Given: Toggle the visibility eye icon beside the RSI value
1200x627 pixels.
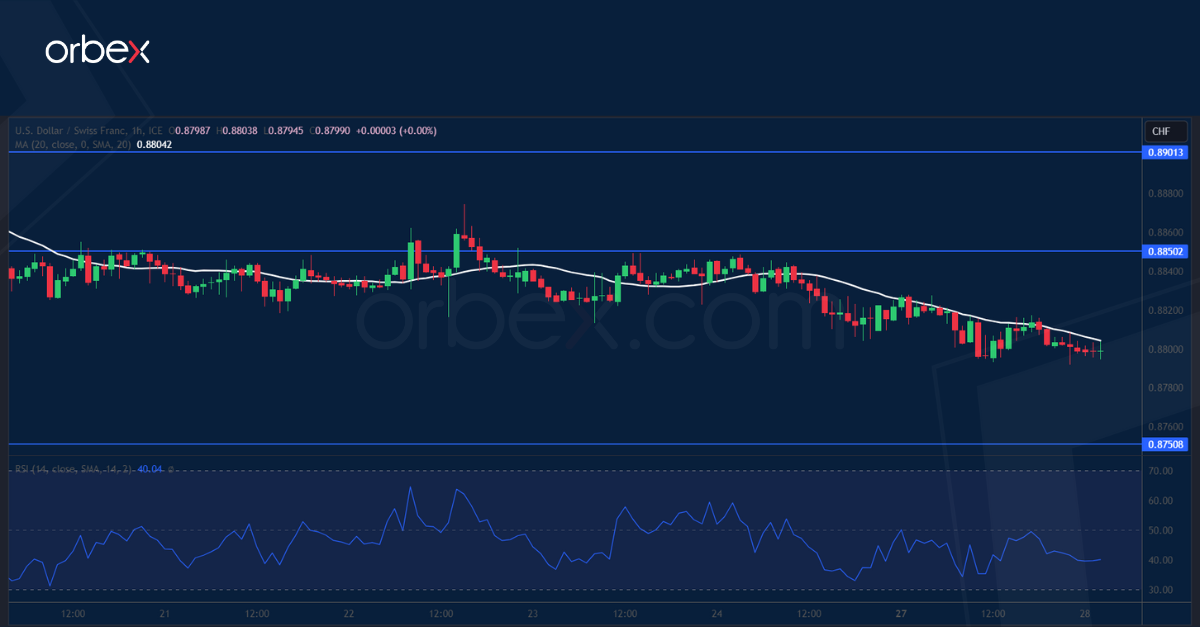Looking at the screenshot, I should point(172,467).
